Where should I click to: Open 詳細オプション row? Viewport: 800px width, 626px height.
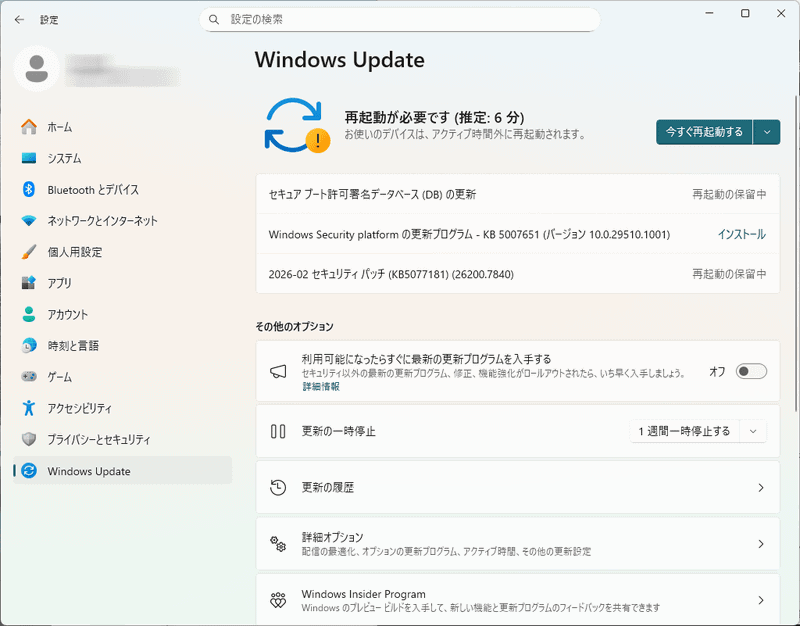(x=517, y=544)
